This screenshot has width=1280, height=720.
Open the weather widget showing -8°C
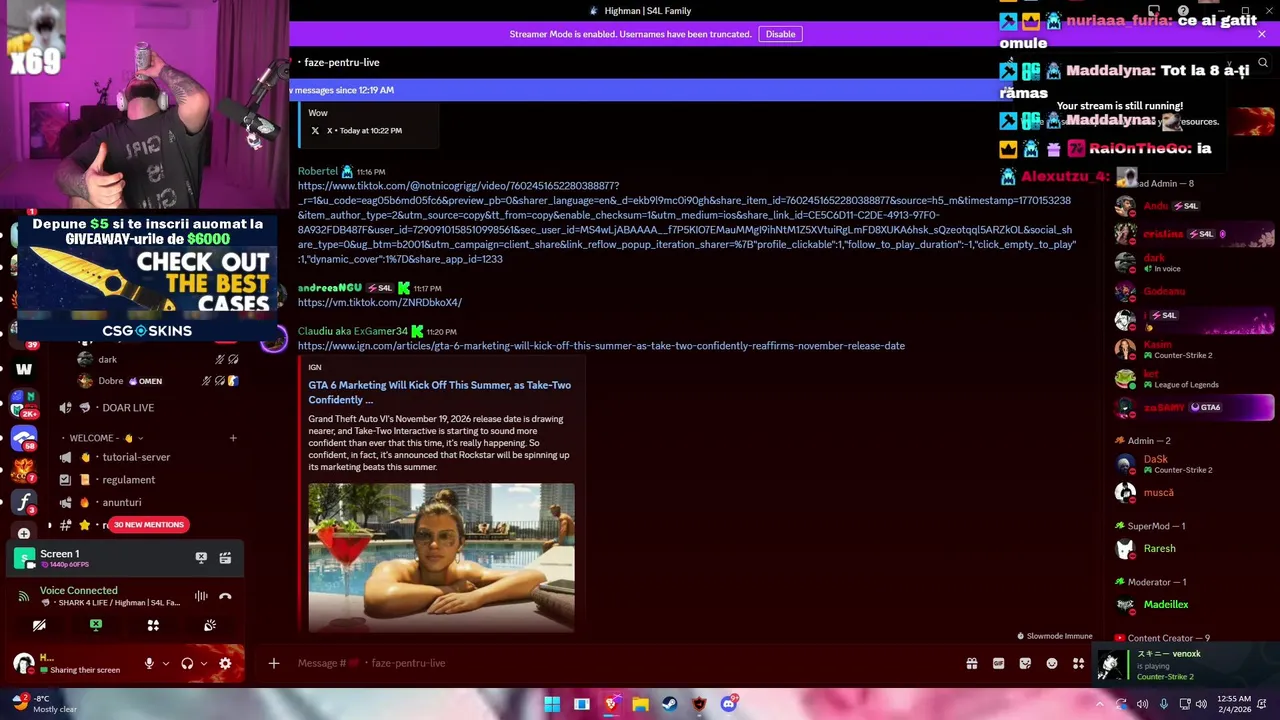(44, 704)
